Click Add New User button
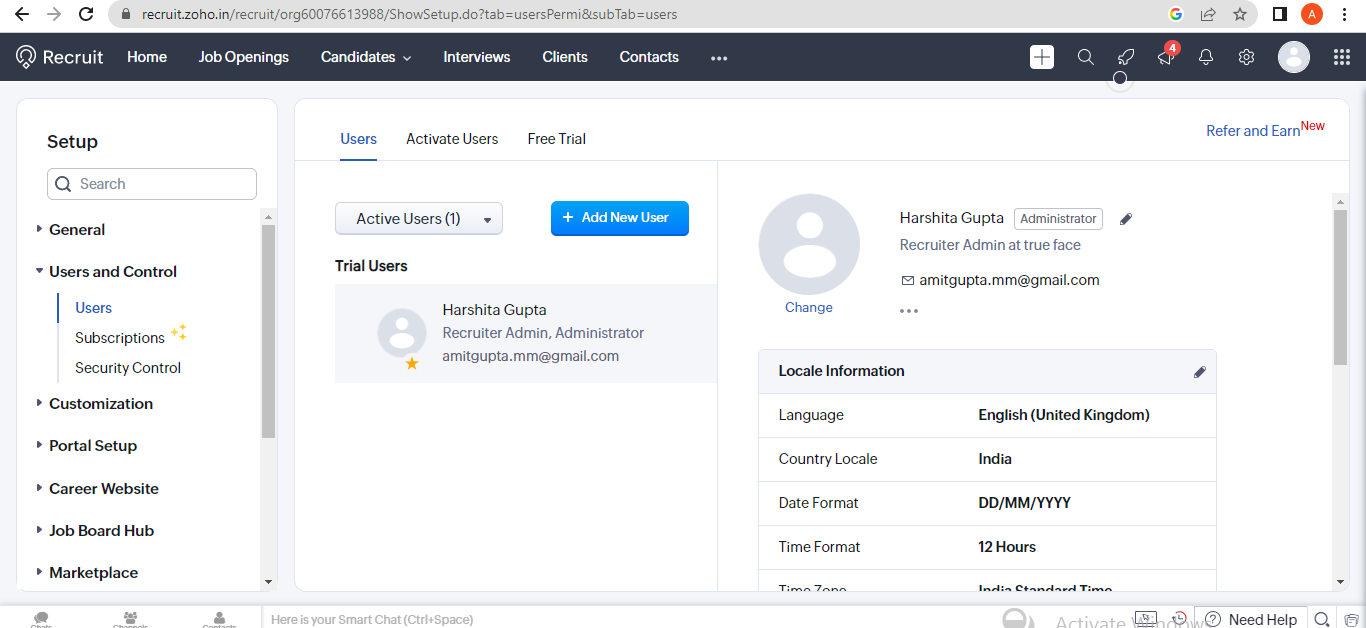Viewport: 1366px width, 628px height. [620, 218]
